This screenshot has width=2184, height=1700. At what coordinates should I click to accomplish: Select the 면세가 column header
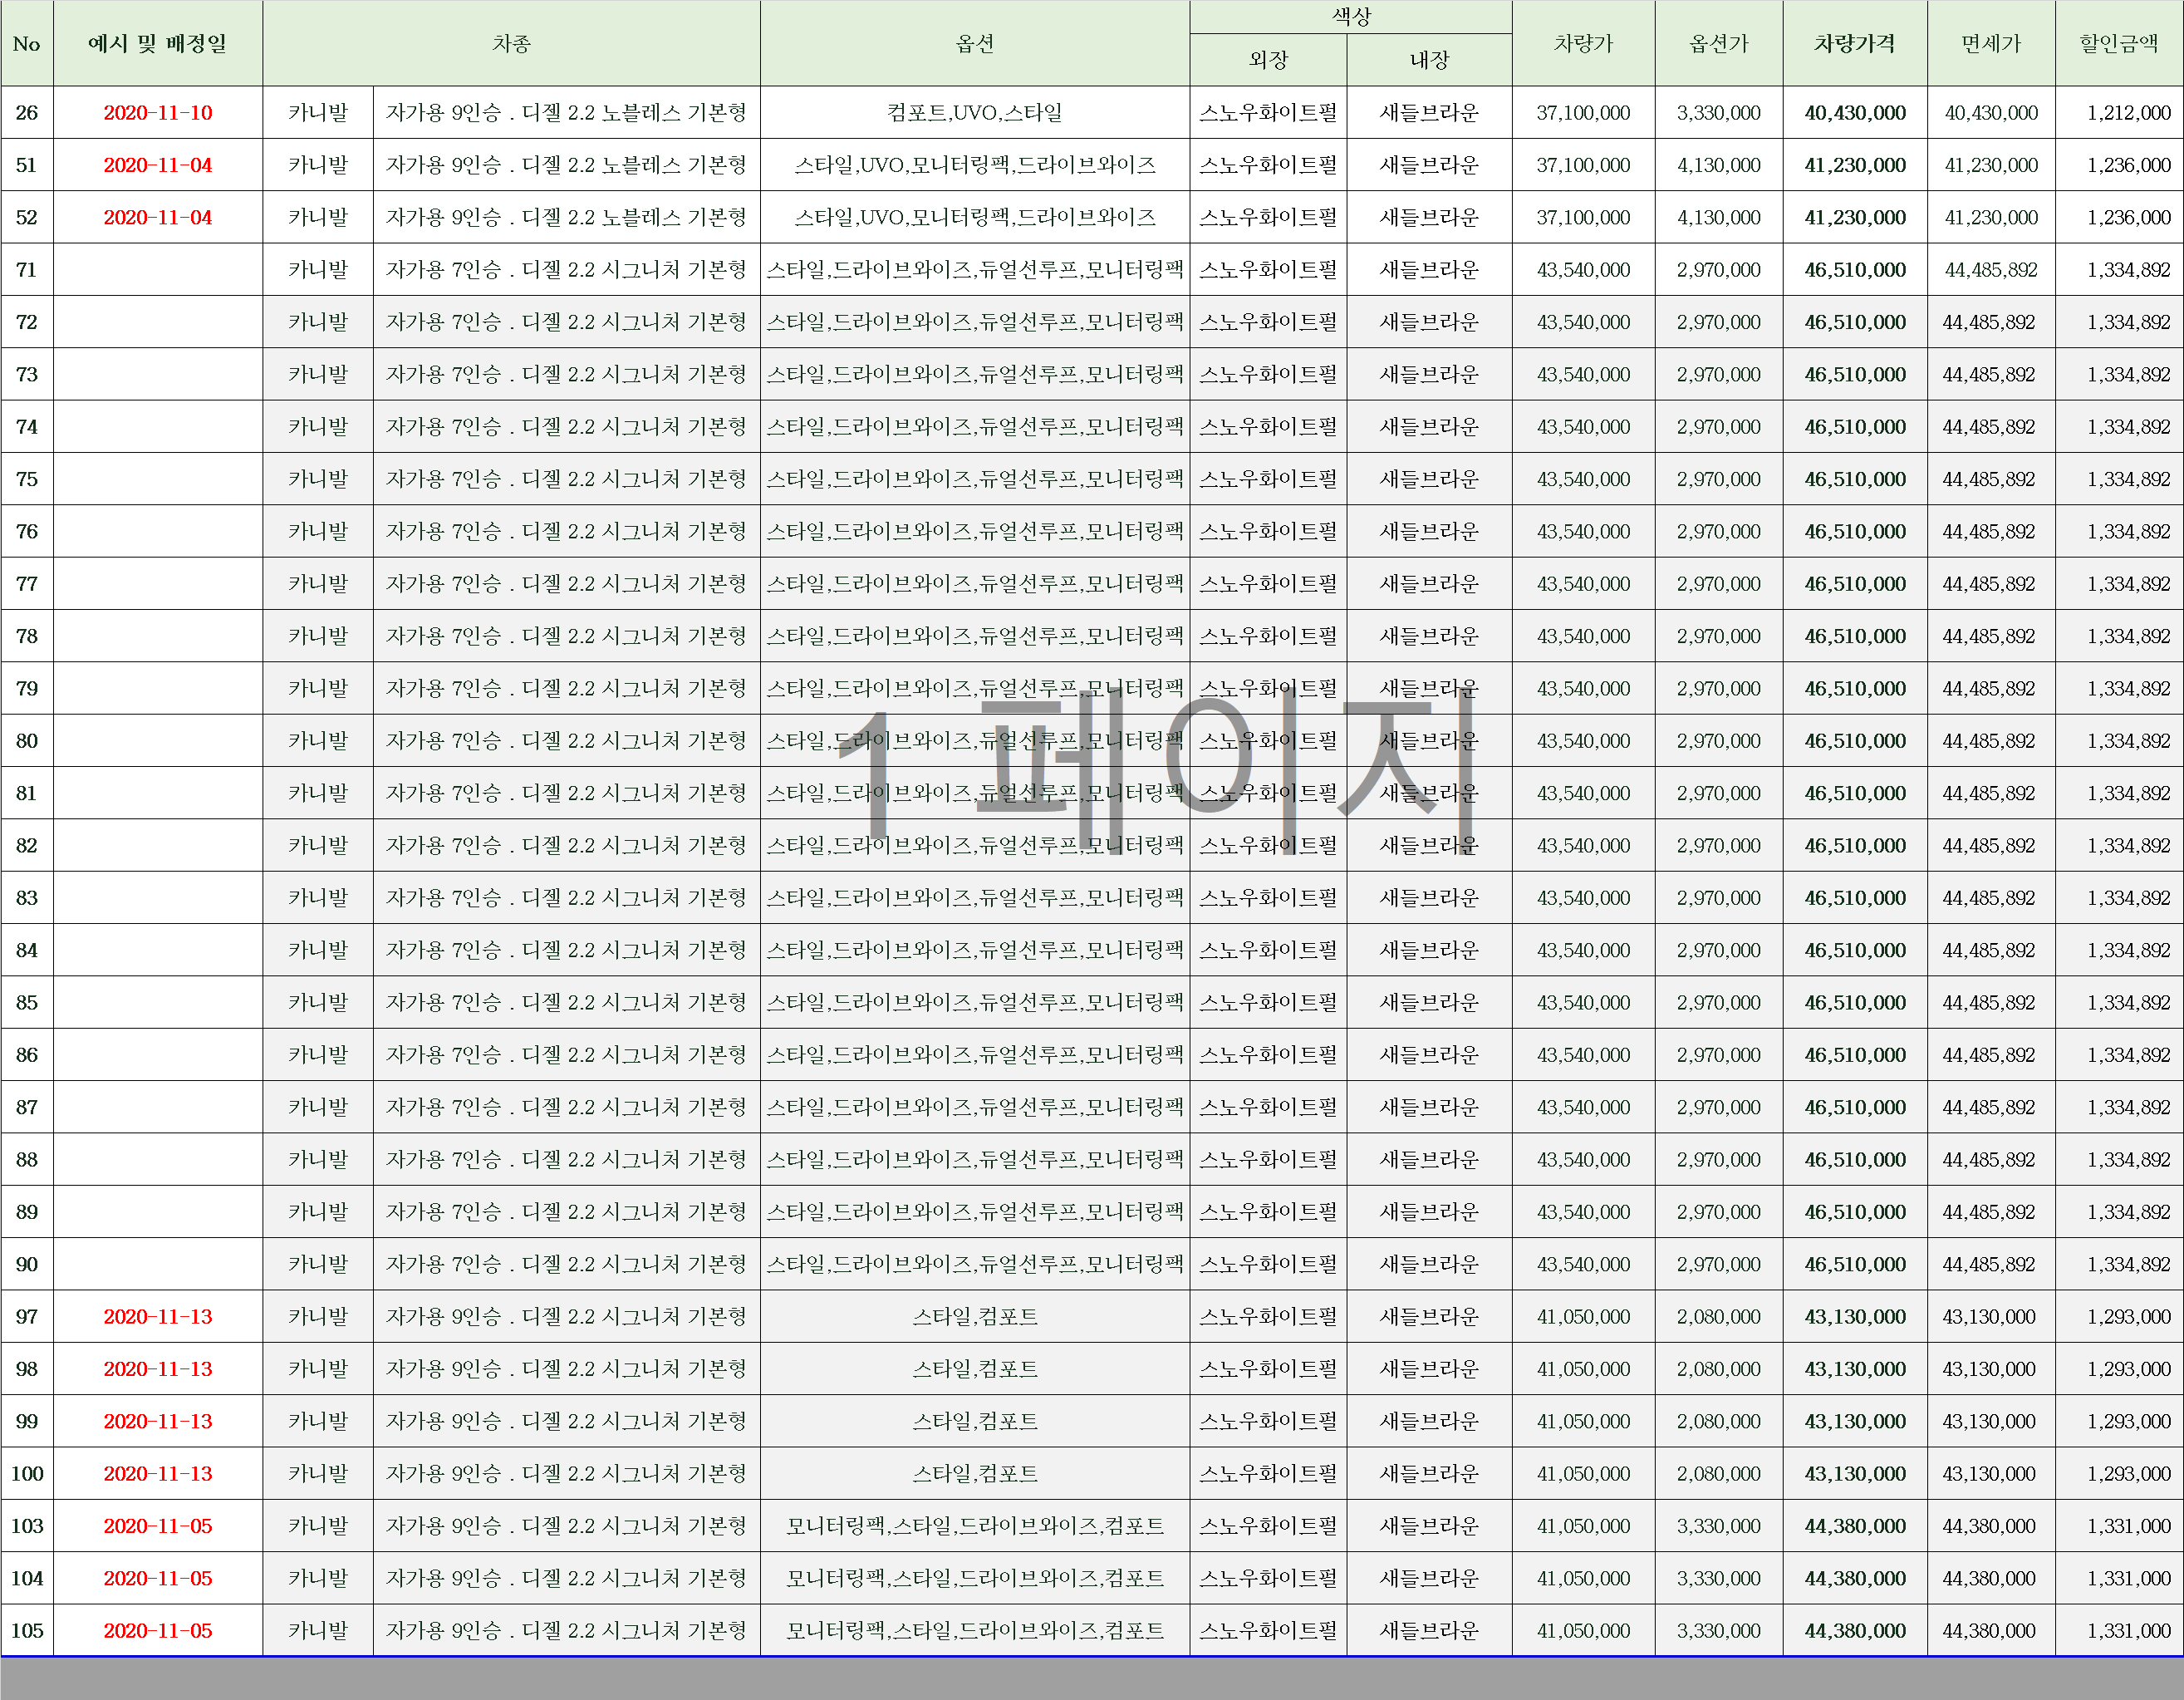coord(1990,44)
